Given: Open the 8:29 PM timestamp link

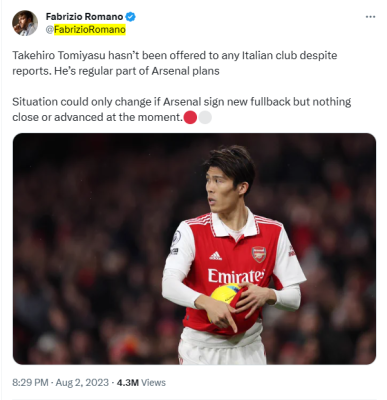Looking at the screenshot, I should point(30,382).
